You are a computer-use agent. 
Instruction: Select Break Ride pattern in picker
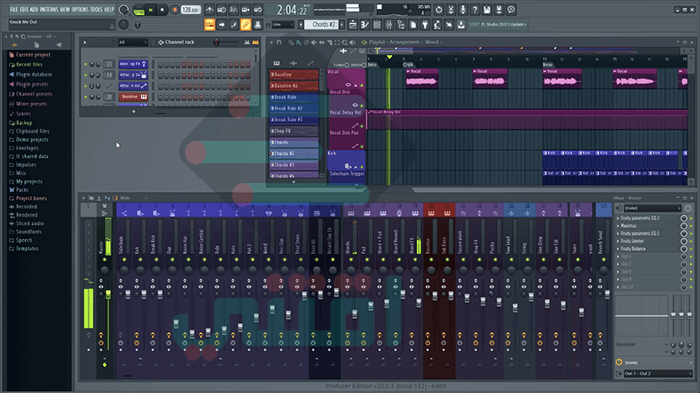tap(294, 97)
